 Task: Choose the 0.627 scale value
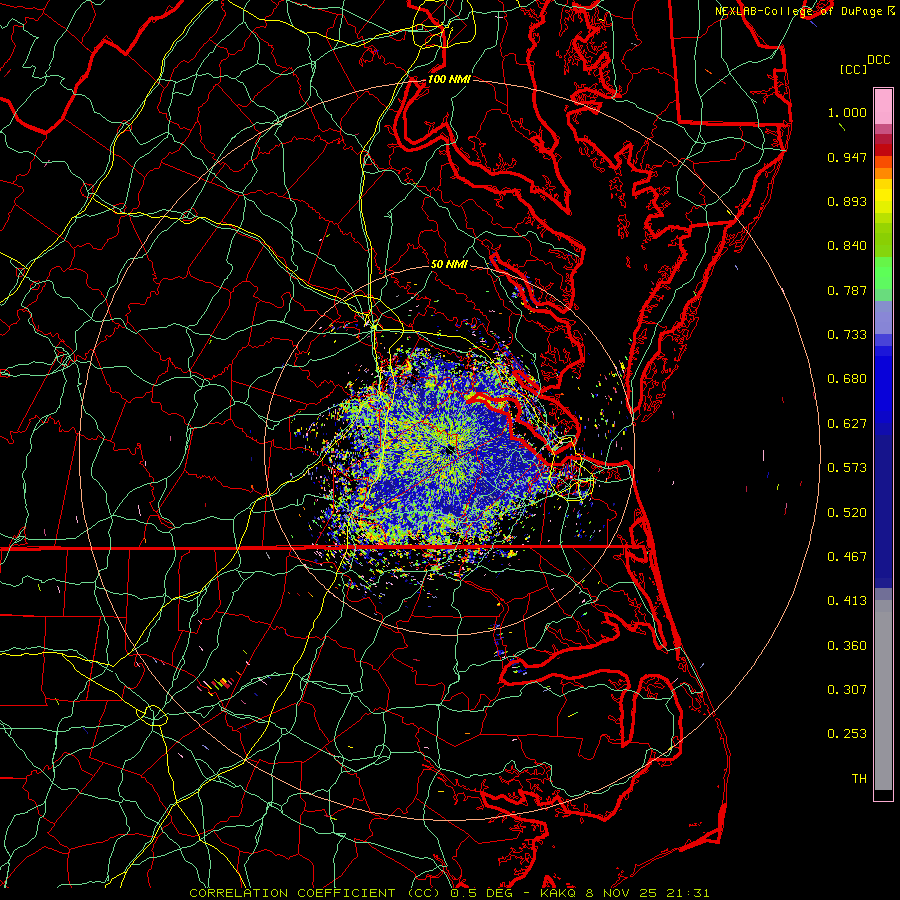pyautogui.click(x=847, y=424)
